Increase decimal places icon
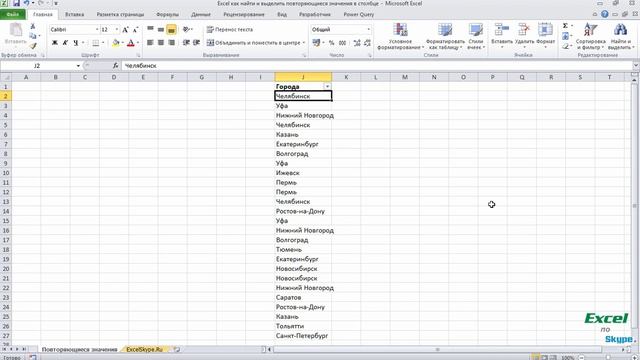Viewport: 640px width, 360px height. (357, 42)
